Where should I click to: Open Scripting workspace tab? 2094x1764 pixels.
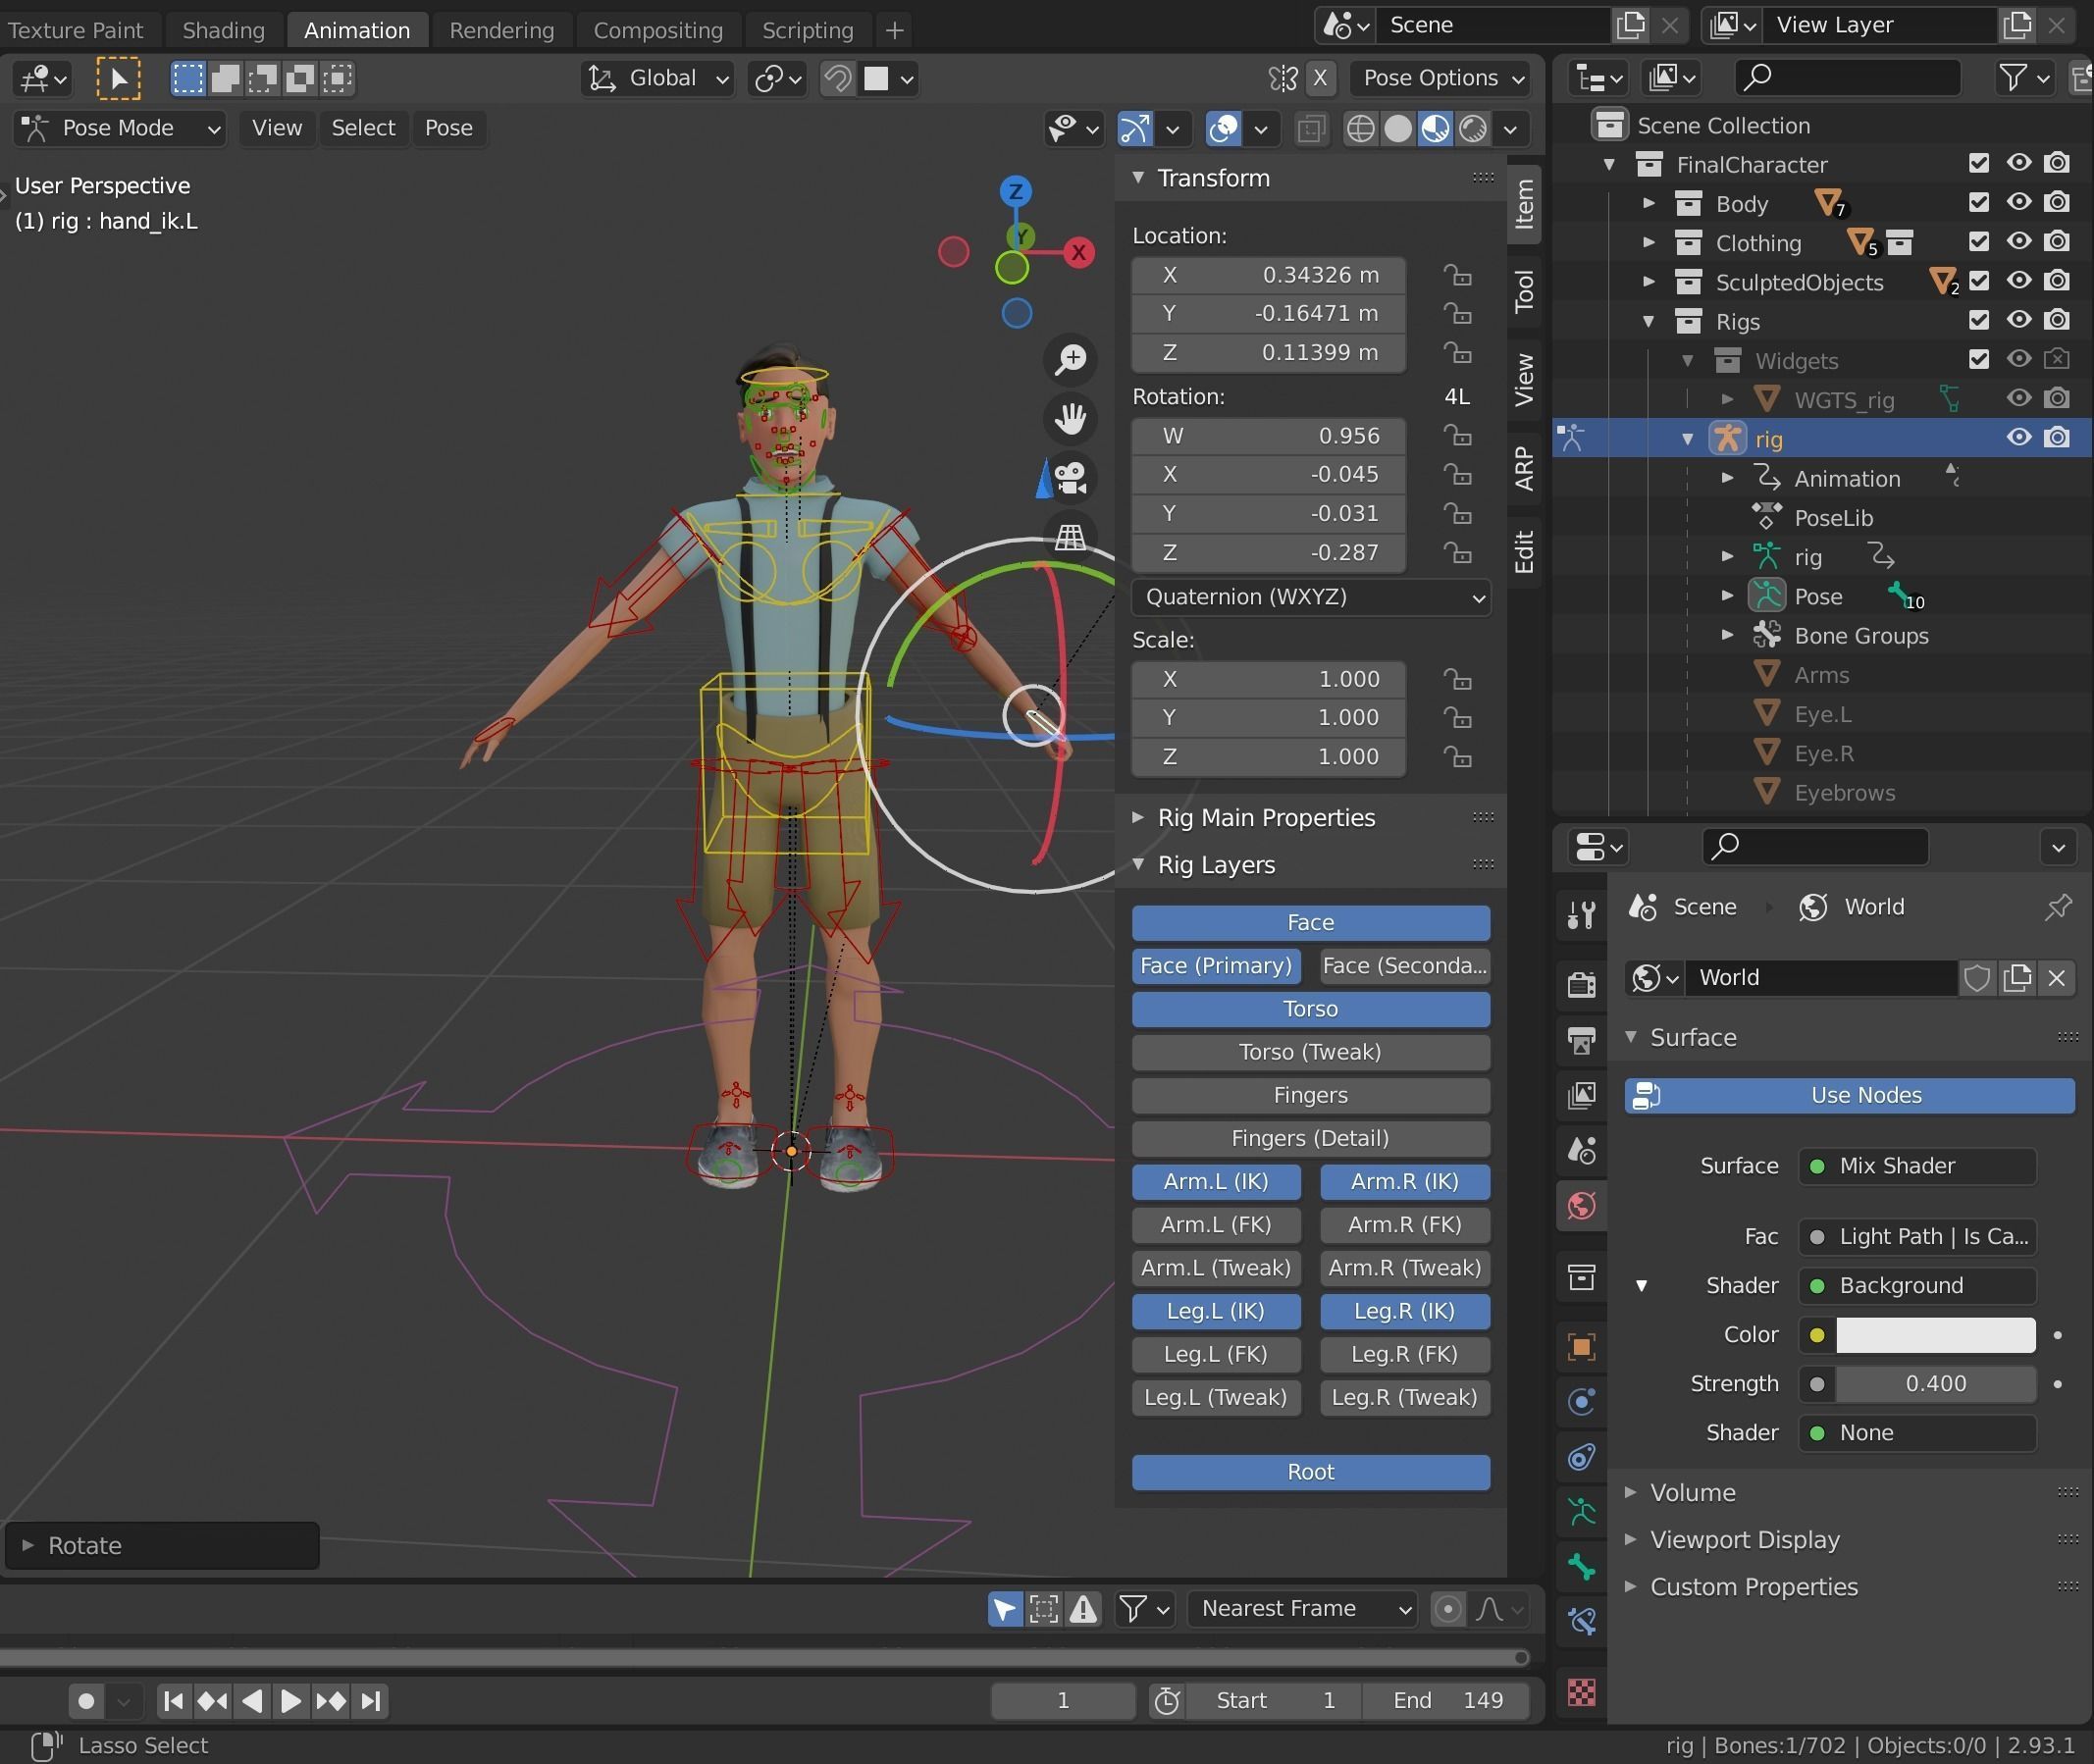808,30
